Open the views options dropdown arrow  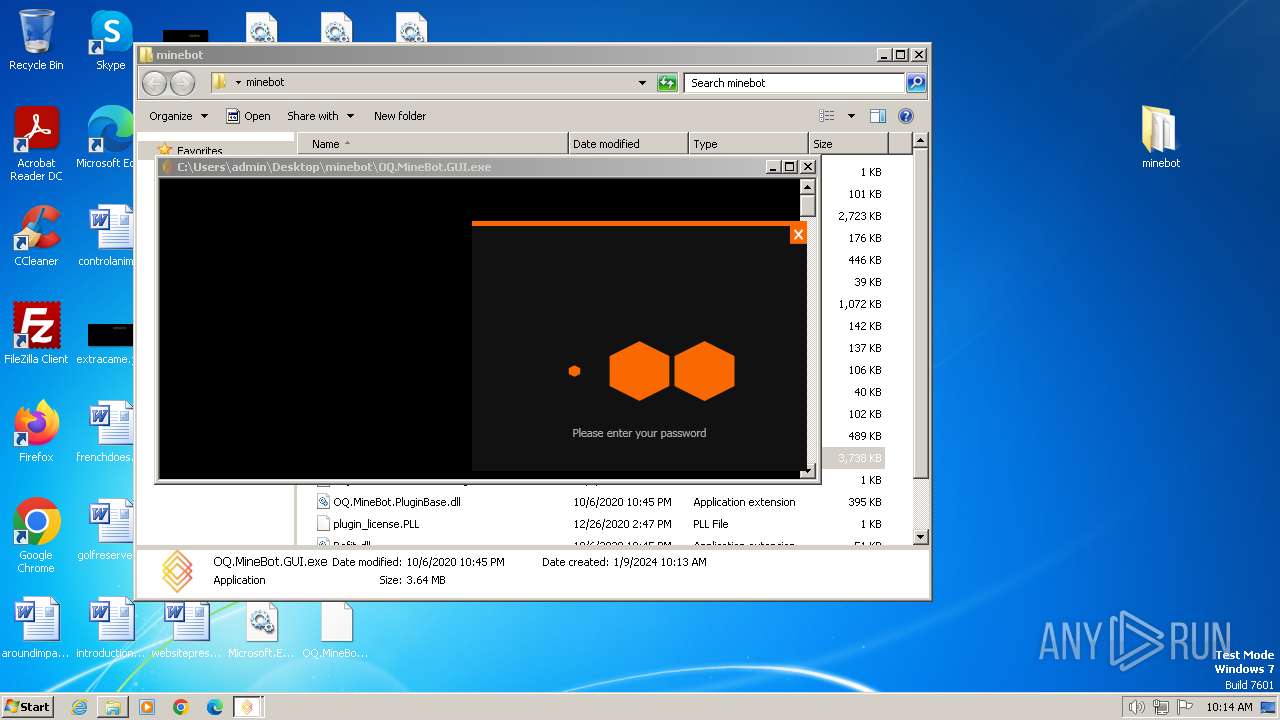point(851,116)
